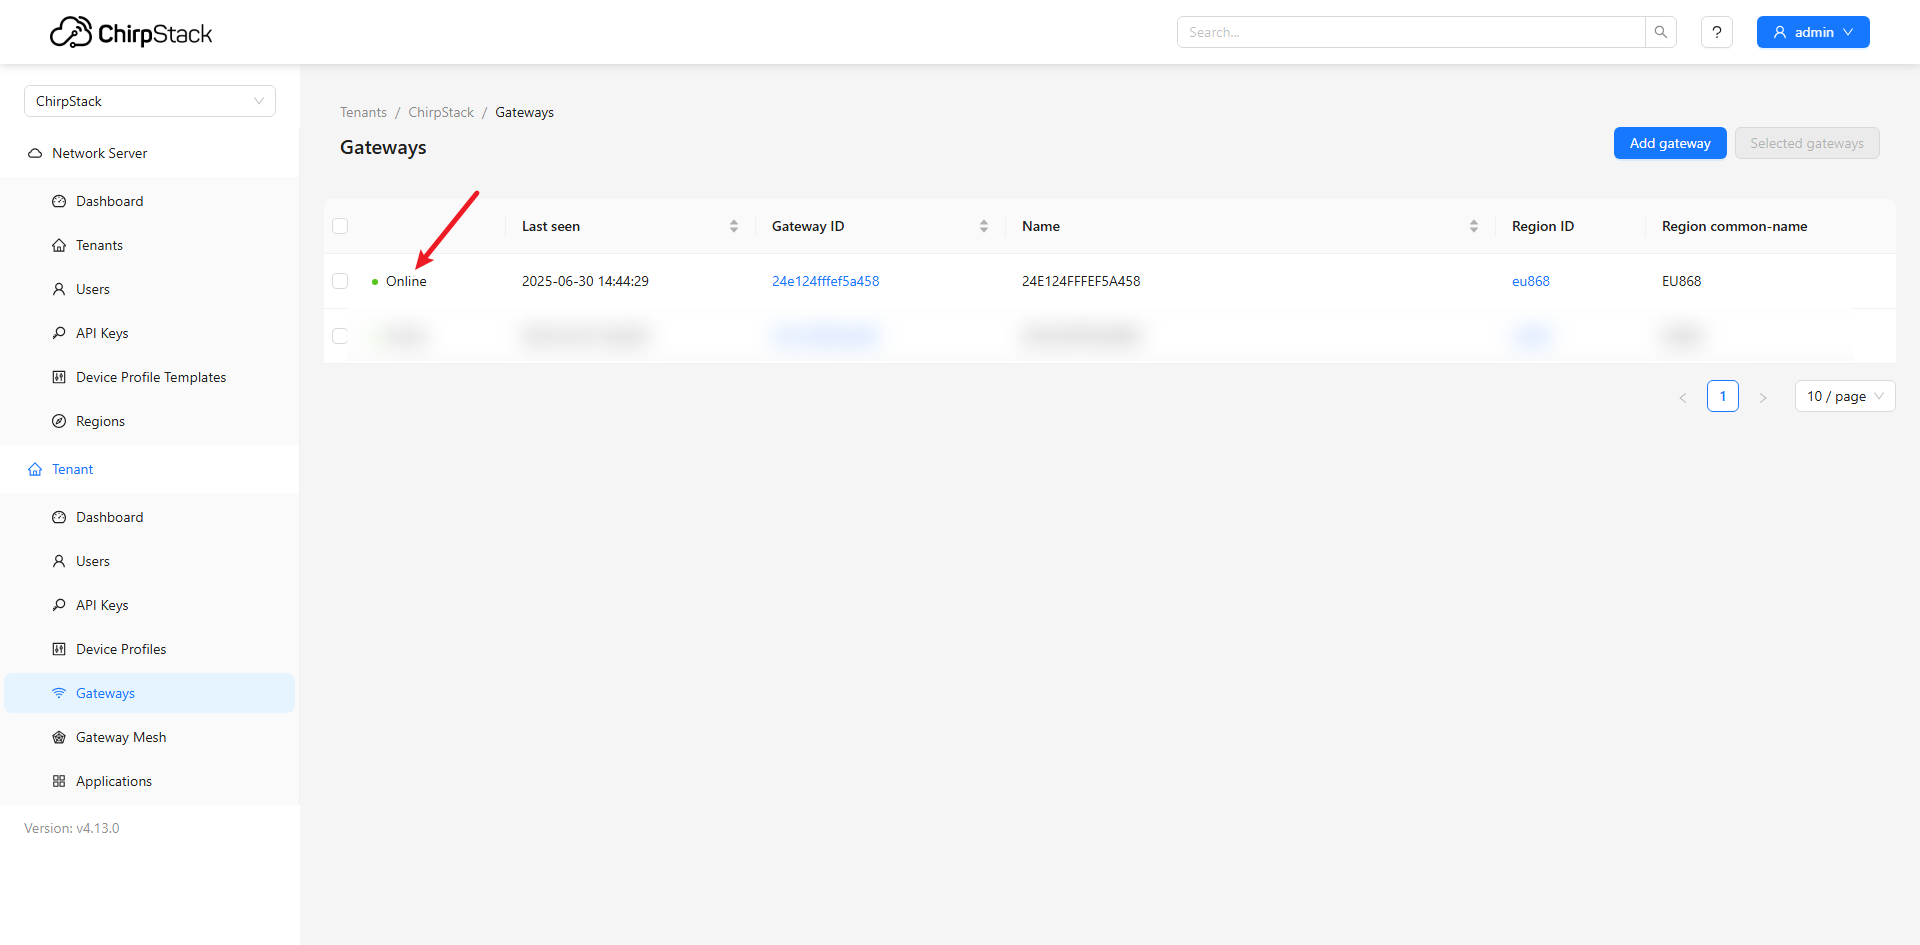Viewport: 1920px width, 945px height.
Task: Open the Applications menu item
Action: [150, 781]
